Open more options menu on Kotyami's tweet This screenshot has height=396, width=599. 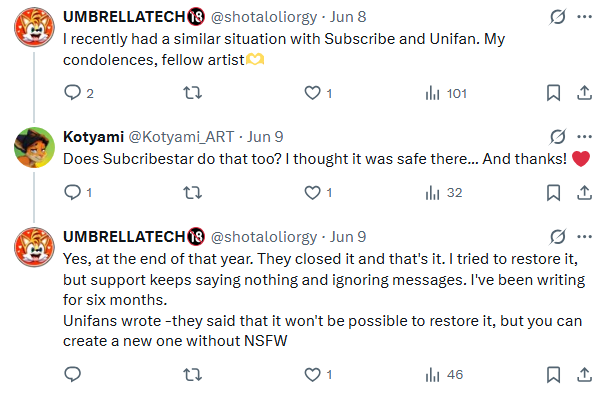[x=584, y=137]
